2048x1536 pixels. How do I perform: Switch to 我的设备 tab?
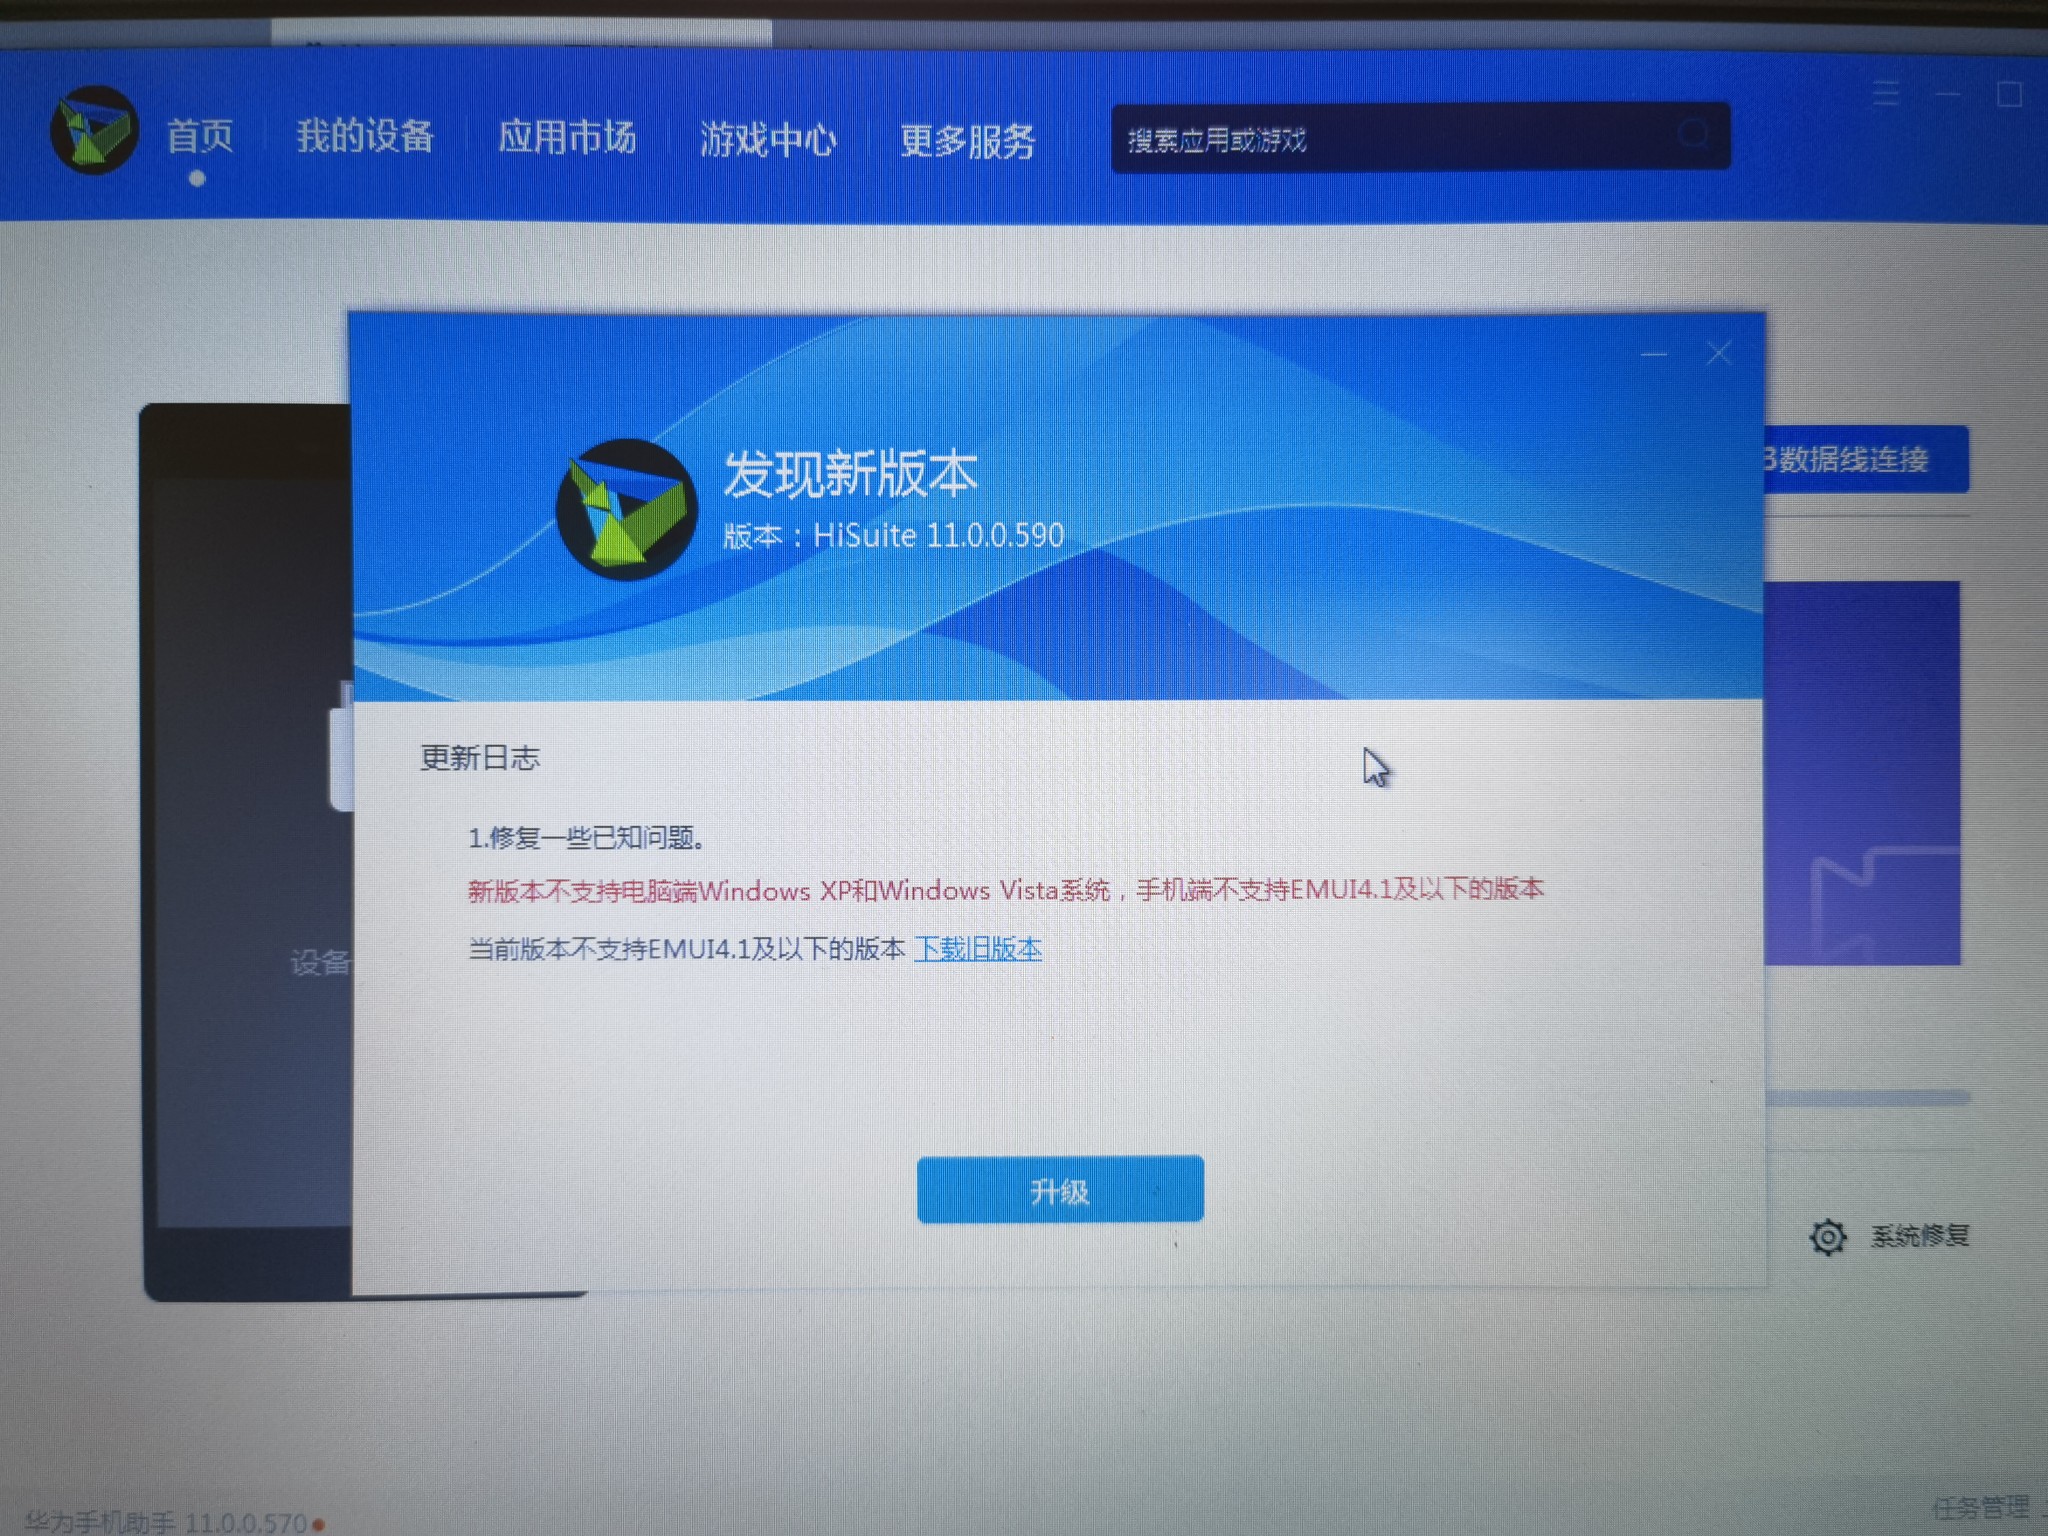tap(365, 136)
